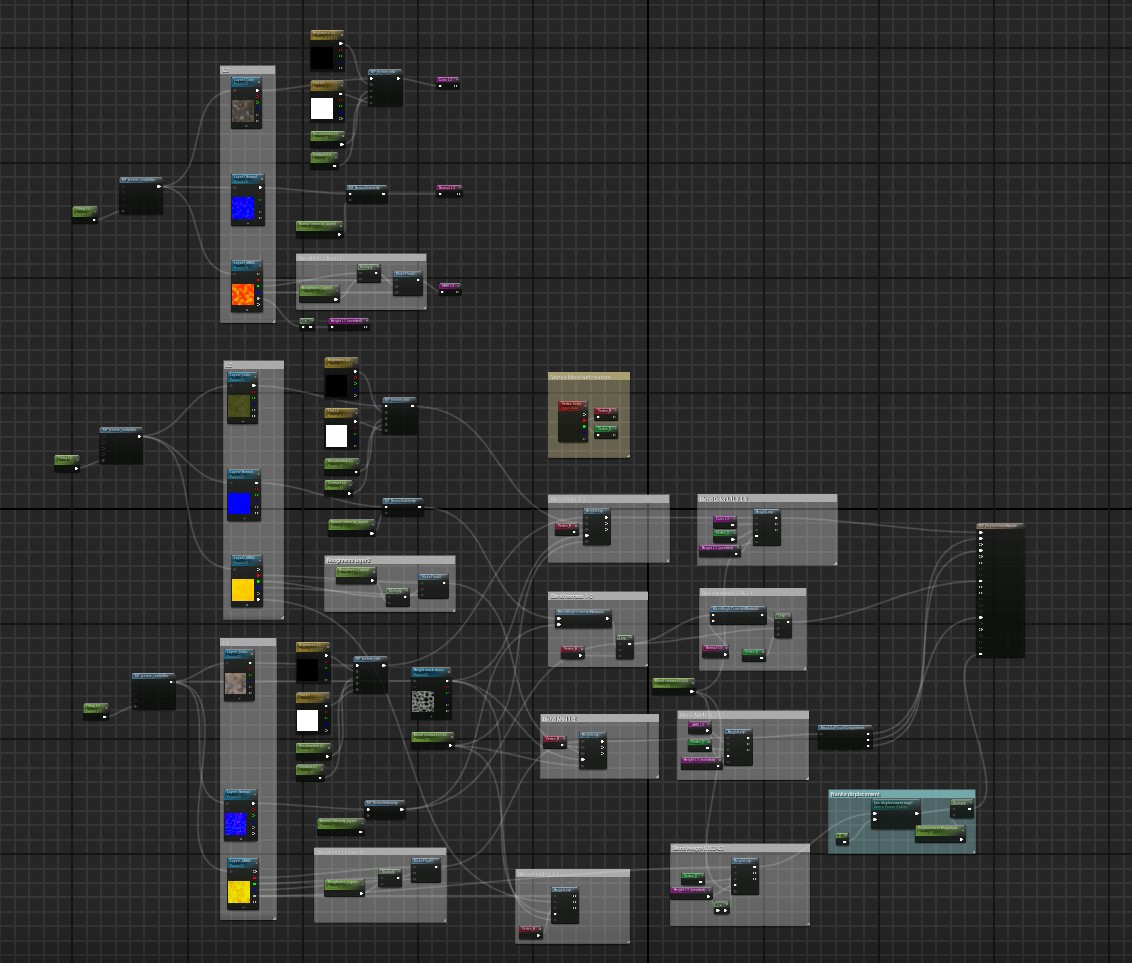Toggle the 'Use displacement map?' switch node
The image size is (1132, 963).
[894, 806]
